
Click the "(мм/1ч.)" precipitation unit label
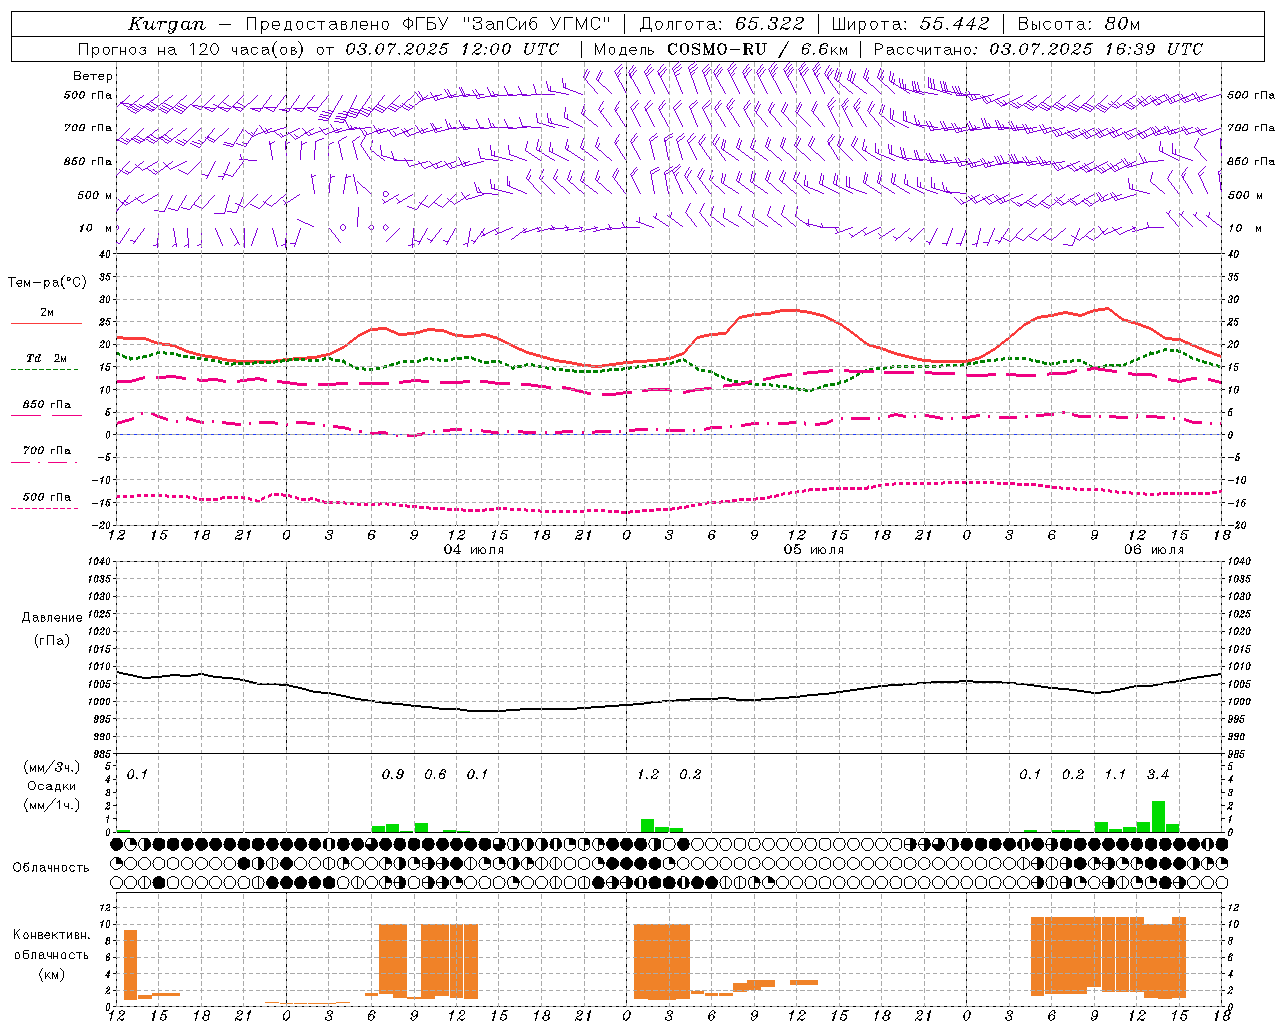click(x=51, y=805)
